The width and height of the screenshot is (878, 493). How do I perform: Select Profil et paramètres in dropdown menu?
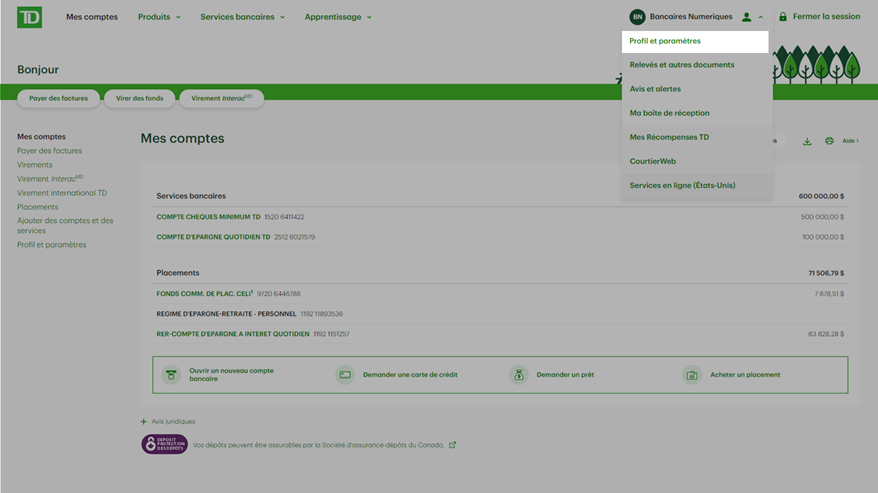[x=695, y=41]
